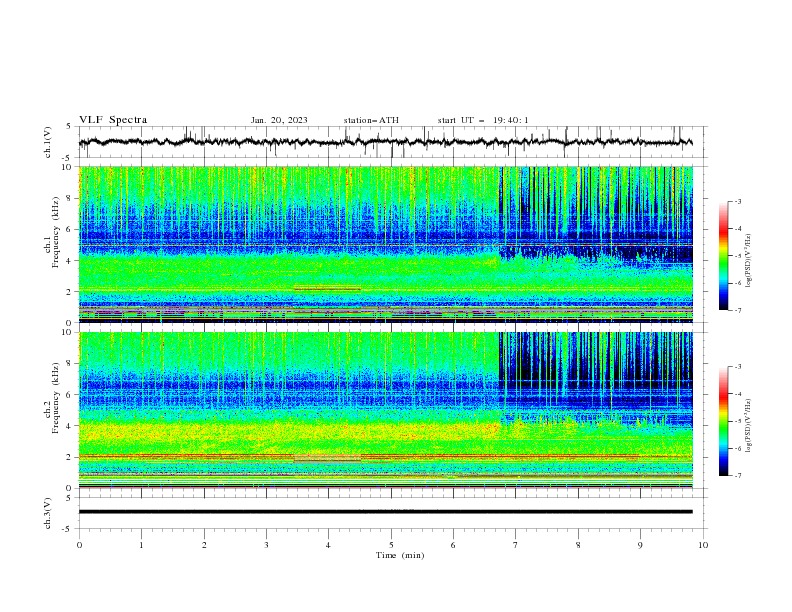
Task: Click the ch.1 spectrogram plot
Action: [x=385, y=244]
